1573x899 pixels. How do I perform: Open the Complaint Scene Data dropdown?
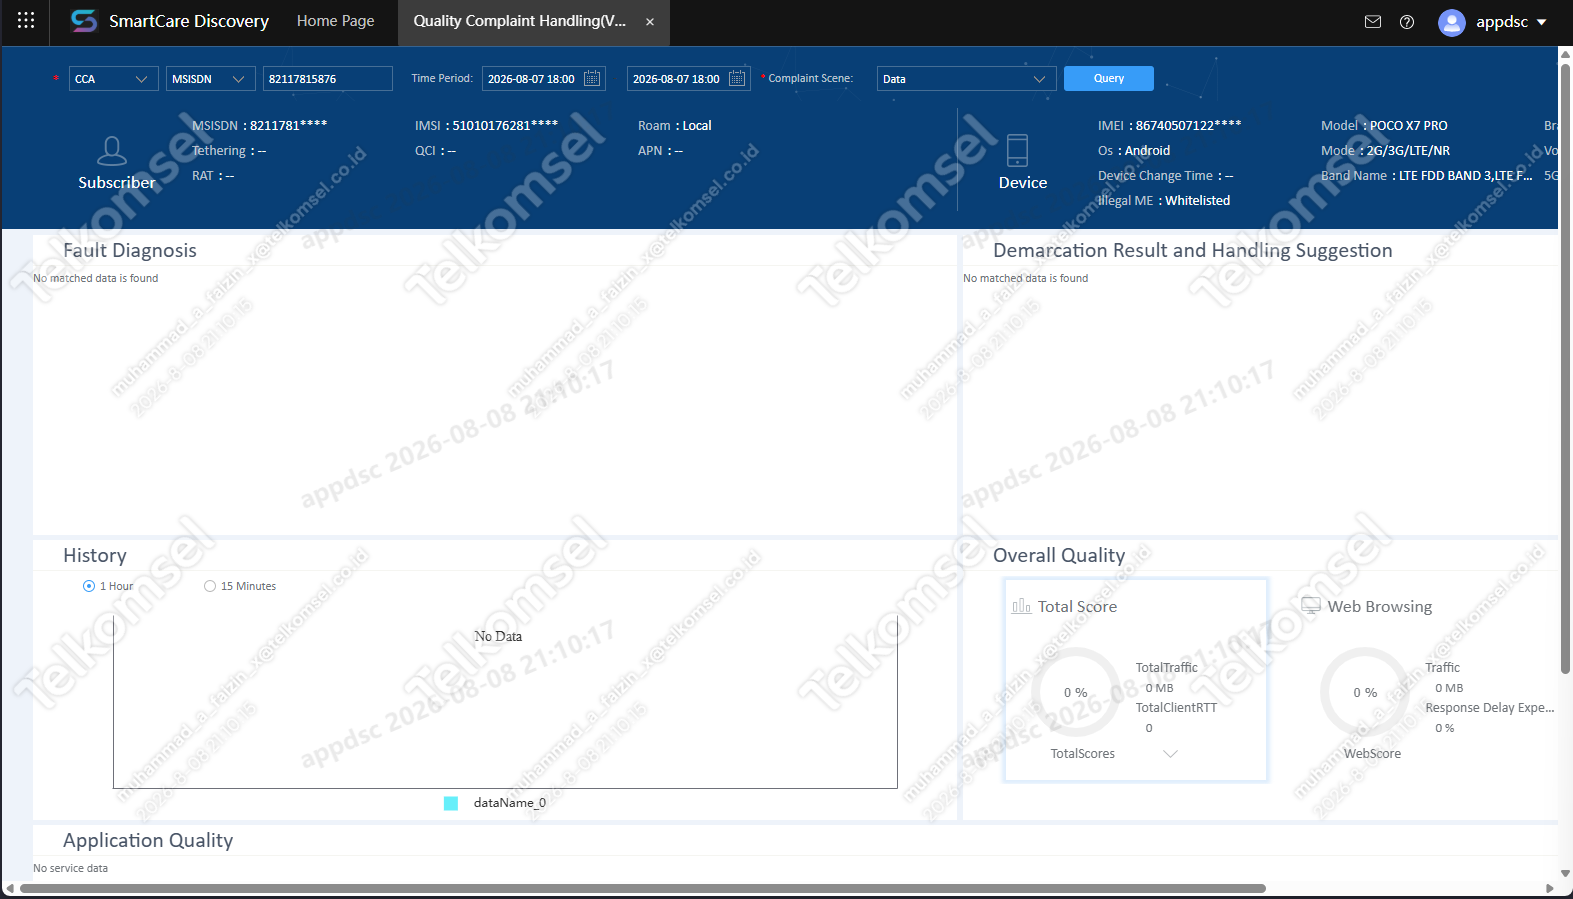point(967,79)
